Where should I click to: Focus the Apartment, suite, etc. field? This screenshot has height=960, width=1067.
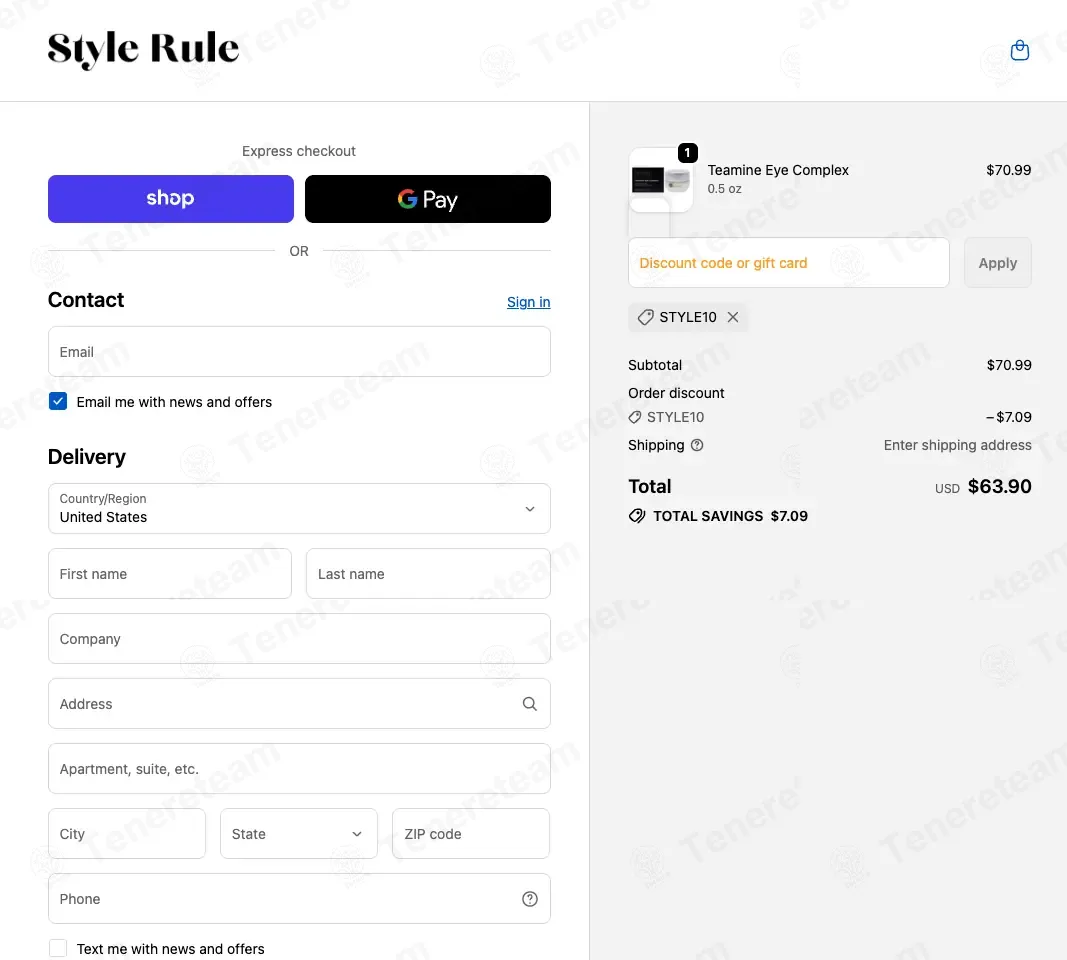pos(299,769)
